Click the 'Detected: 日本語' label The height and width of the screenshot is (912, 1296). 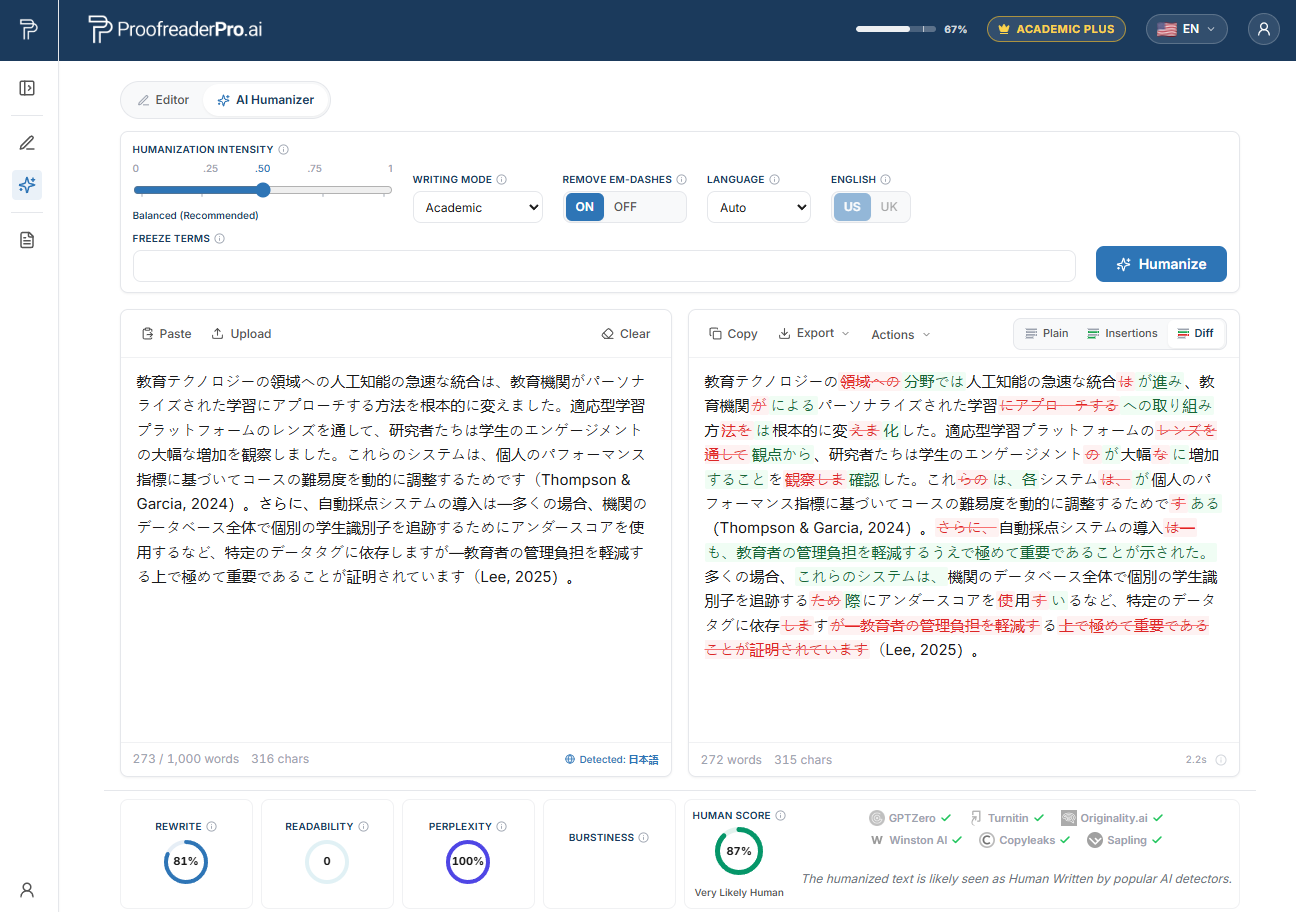point(619,760)
